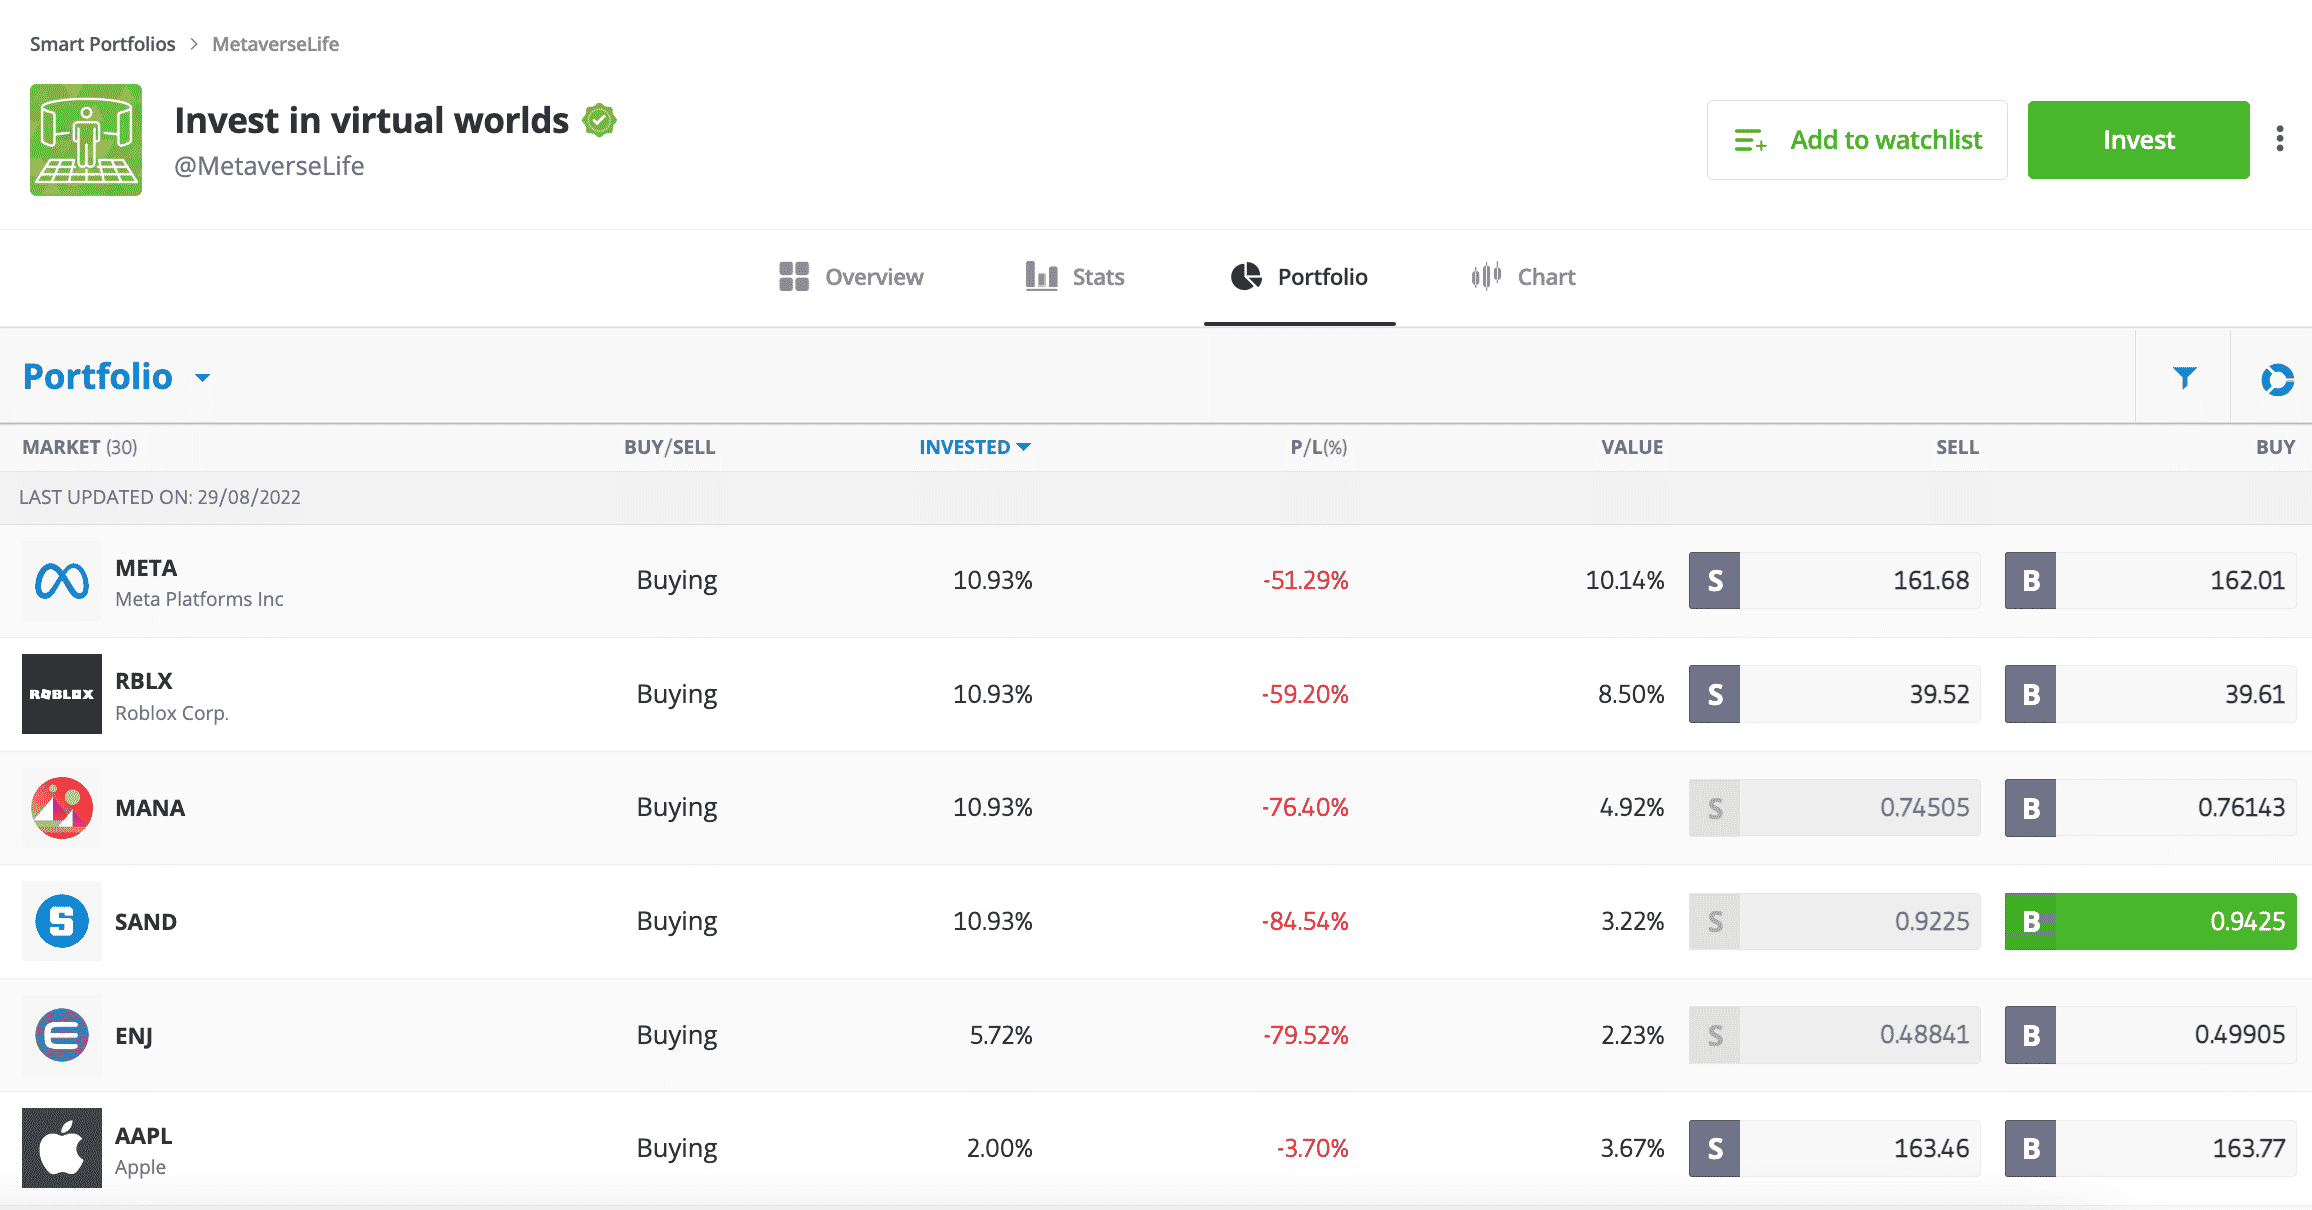The height and width of the screenshot is (1210, 2312).
Task: Click the META logo icon
Action: pos(62,581)
